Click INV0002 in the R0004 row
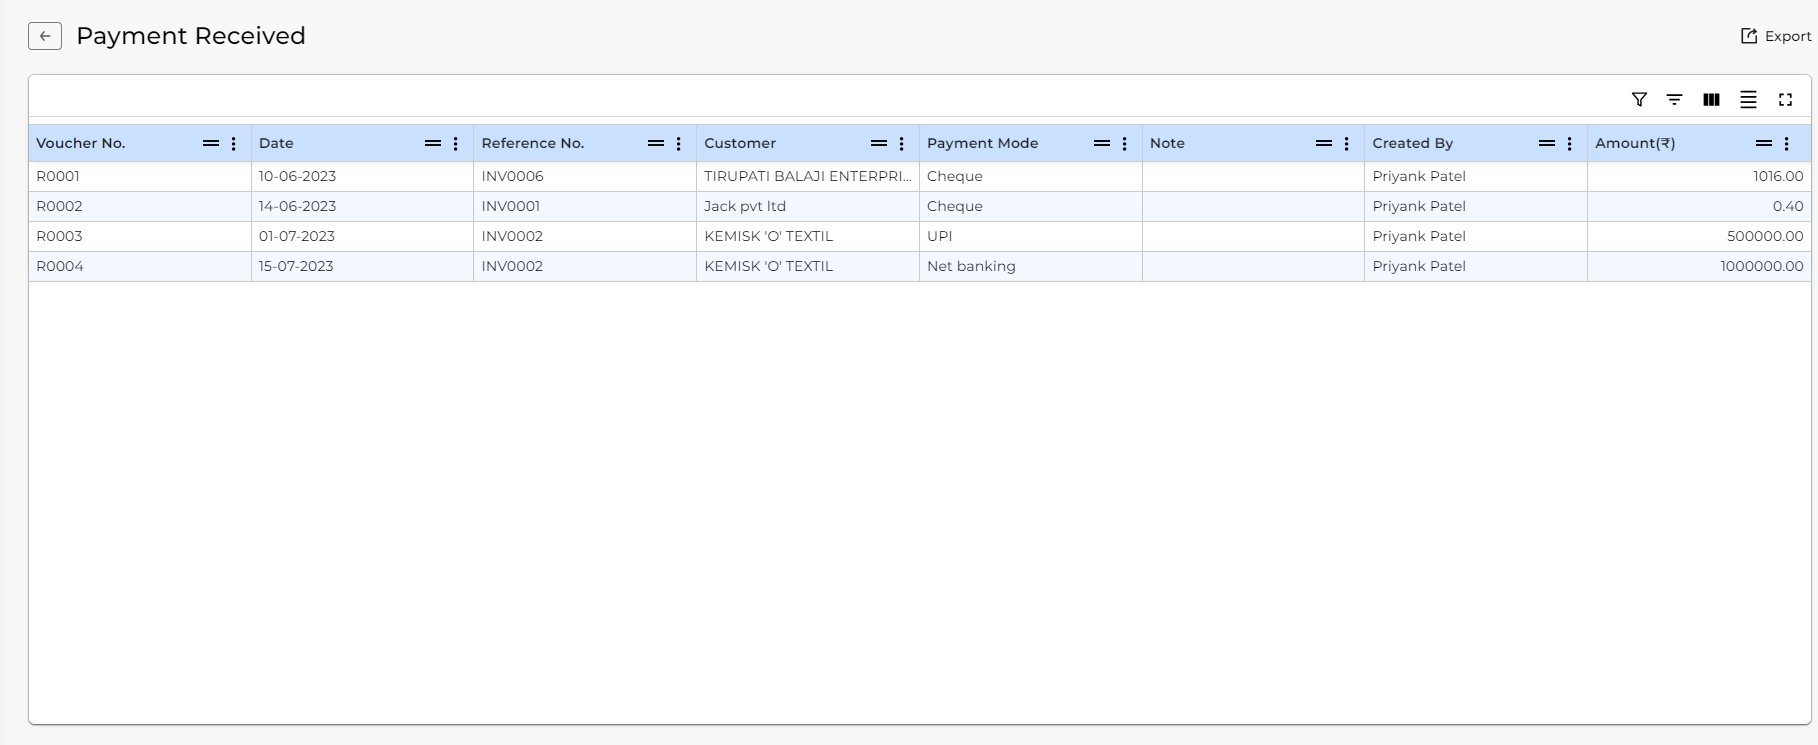 pos(512,266)
